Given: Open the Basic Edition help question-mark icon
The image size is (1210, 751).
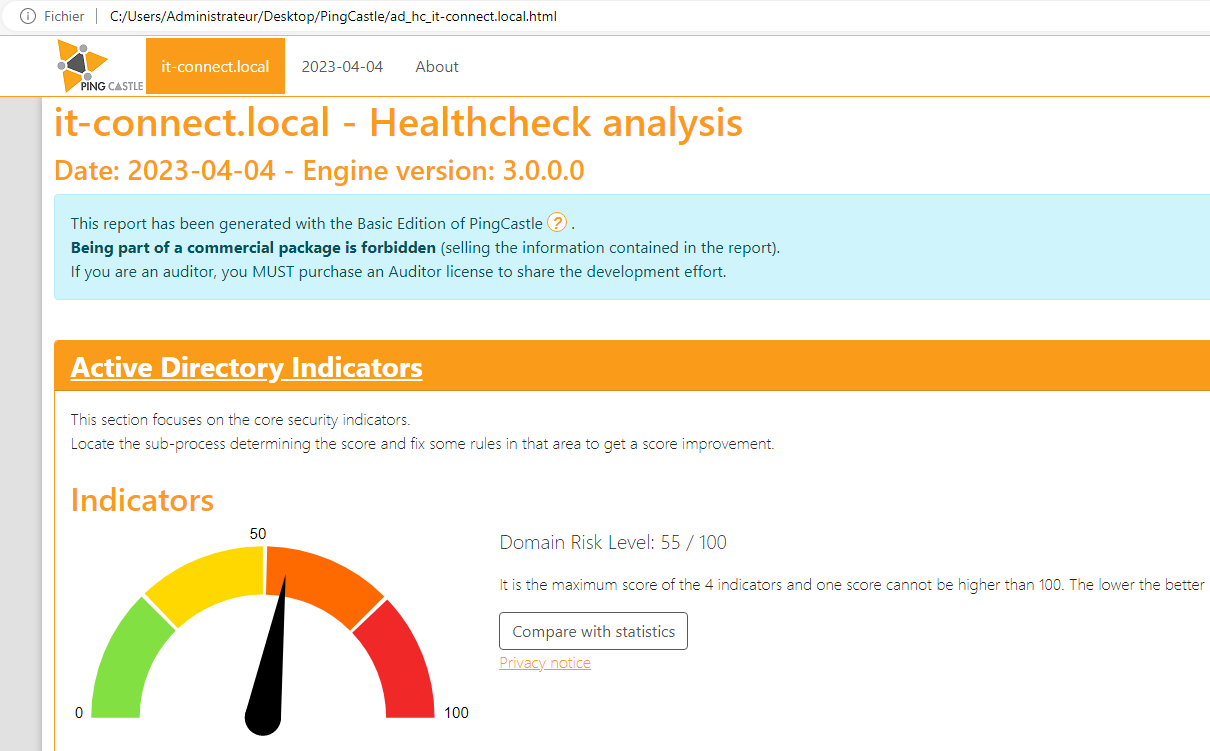Looking at the screenshot, I should 557,222.
